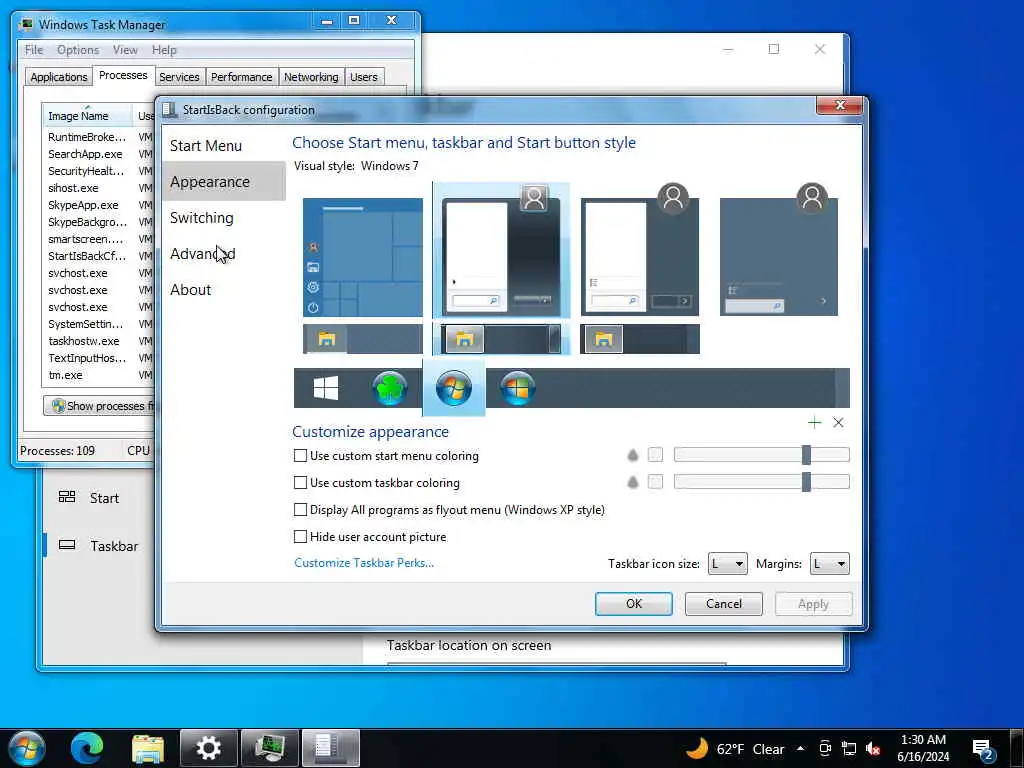Screen dimensions: 1024x768
Task: Click Cancel in StartIsBack configuration
Action: click(724, 603)
